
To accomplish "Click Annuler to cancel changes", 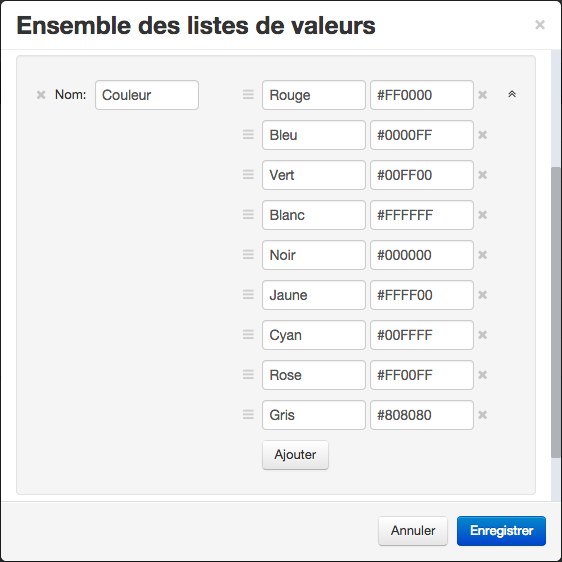I will pyautogui.click(x=413, y=531).
